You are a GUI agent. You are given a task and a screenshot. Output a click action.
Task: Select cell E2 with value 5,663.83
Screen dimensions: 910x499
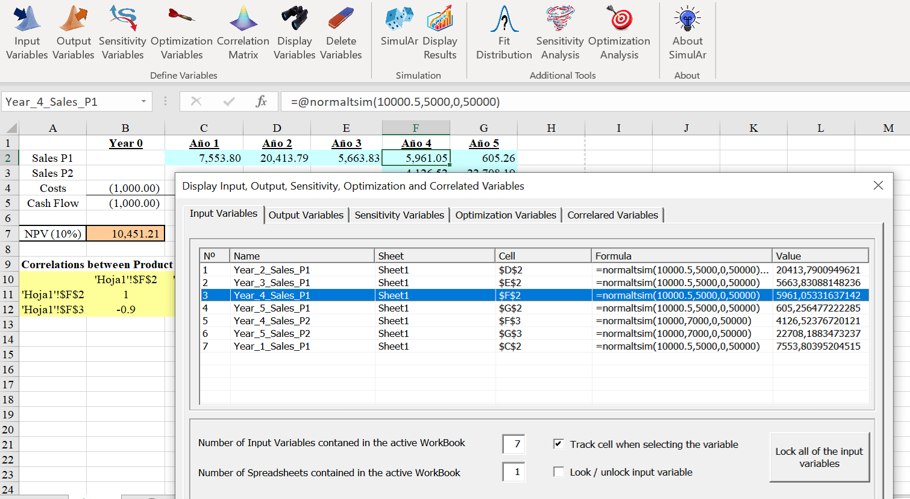click(346, 158)
